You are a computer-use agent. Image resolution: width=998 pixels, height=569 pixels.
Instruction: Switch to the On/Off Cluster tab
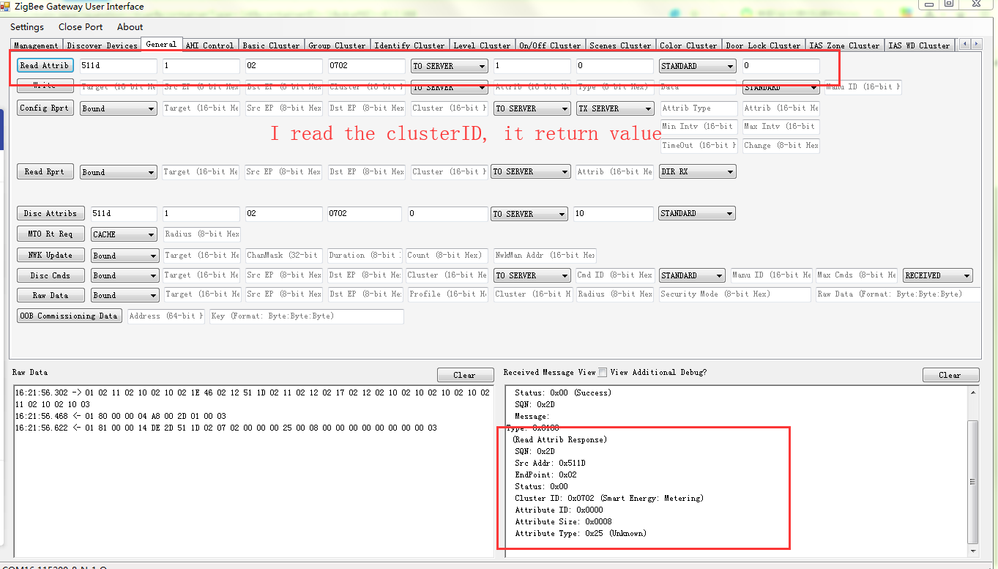pos(550,45)
